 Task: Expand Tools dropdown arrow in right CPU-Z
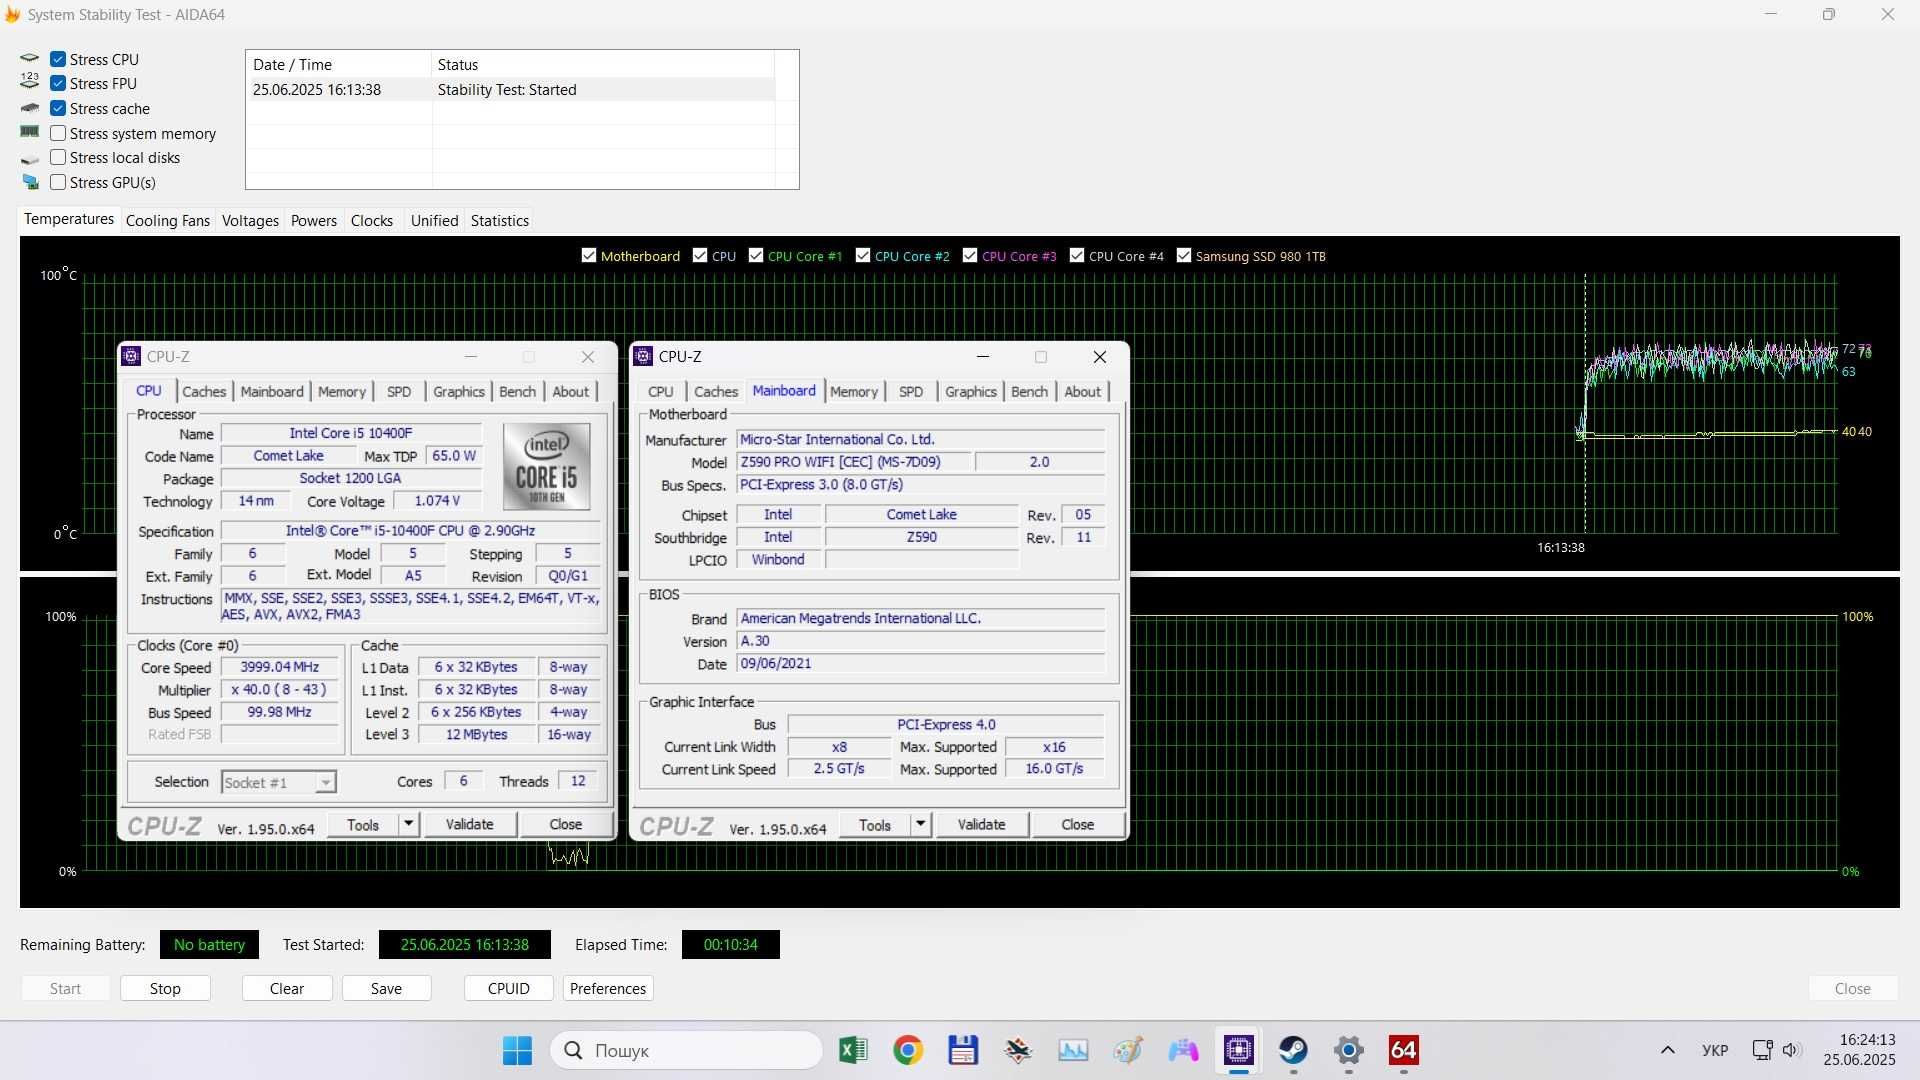[920, 824]
